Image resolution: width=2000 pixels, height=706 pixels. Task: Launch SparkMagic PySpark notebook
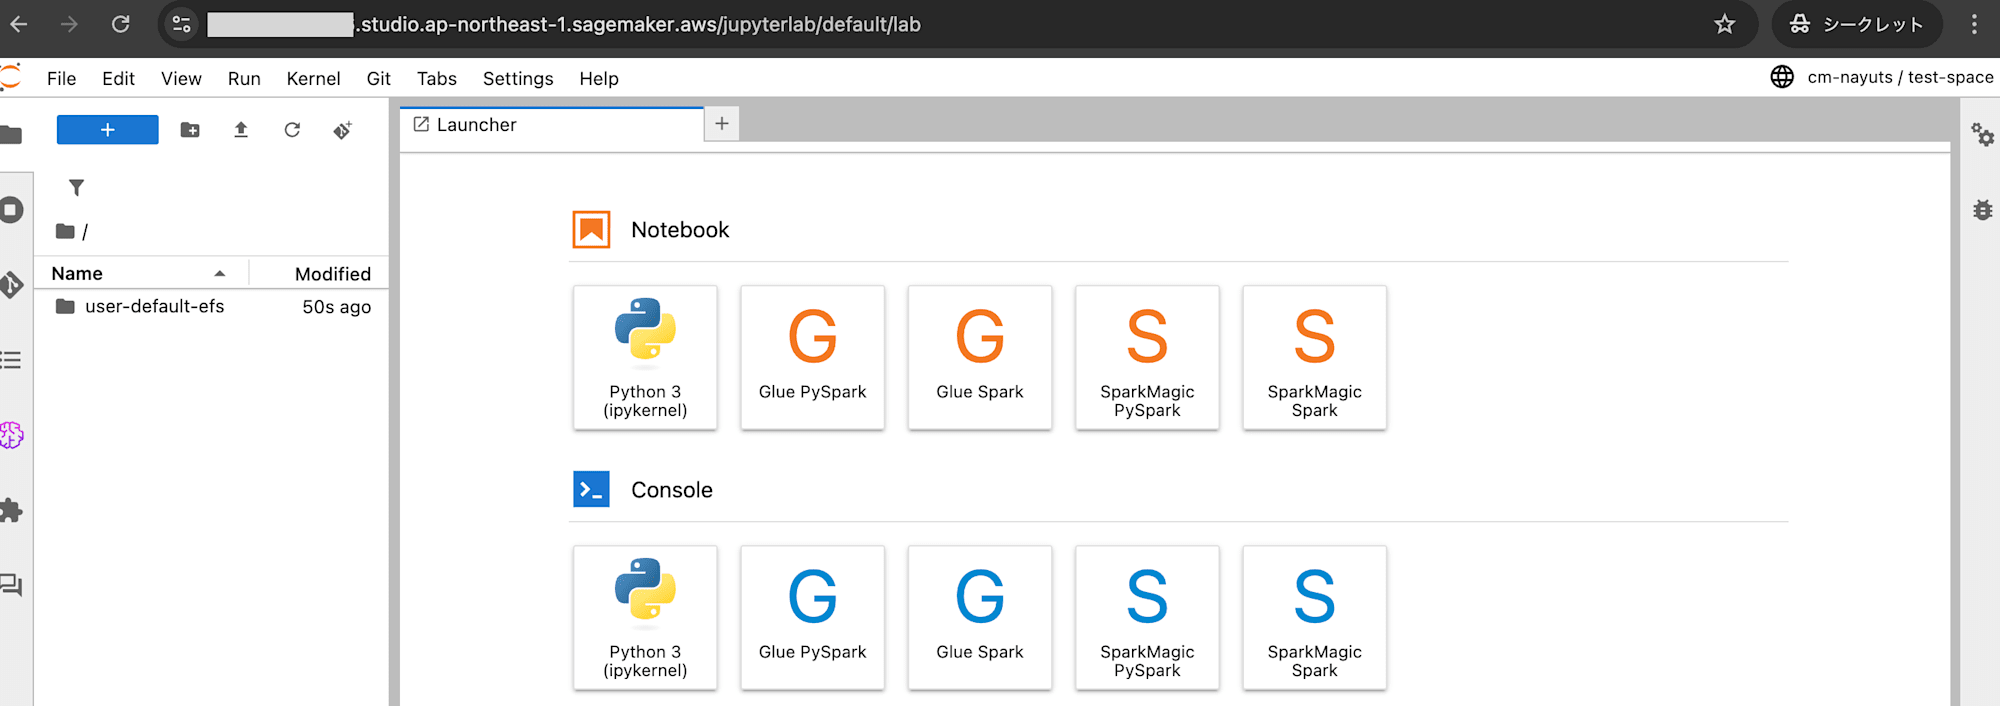[1147, 357]
